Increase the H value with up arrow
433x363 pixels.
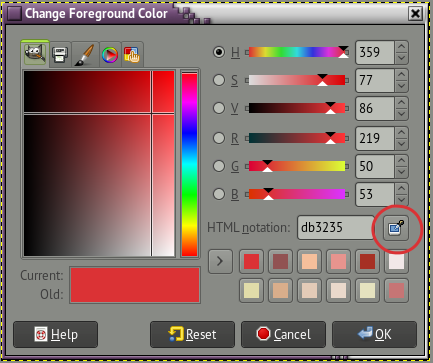(x=402, y=46)
